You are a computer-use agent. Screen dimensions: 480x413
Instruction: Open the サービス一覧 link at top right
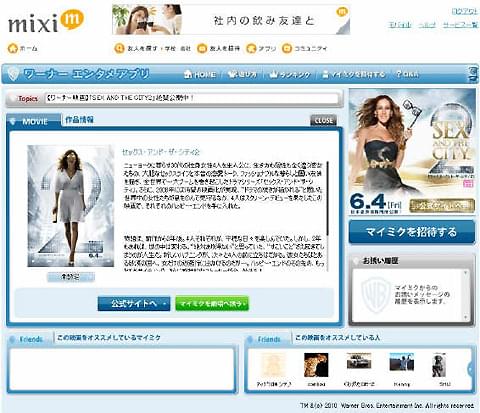point(460,25)
